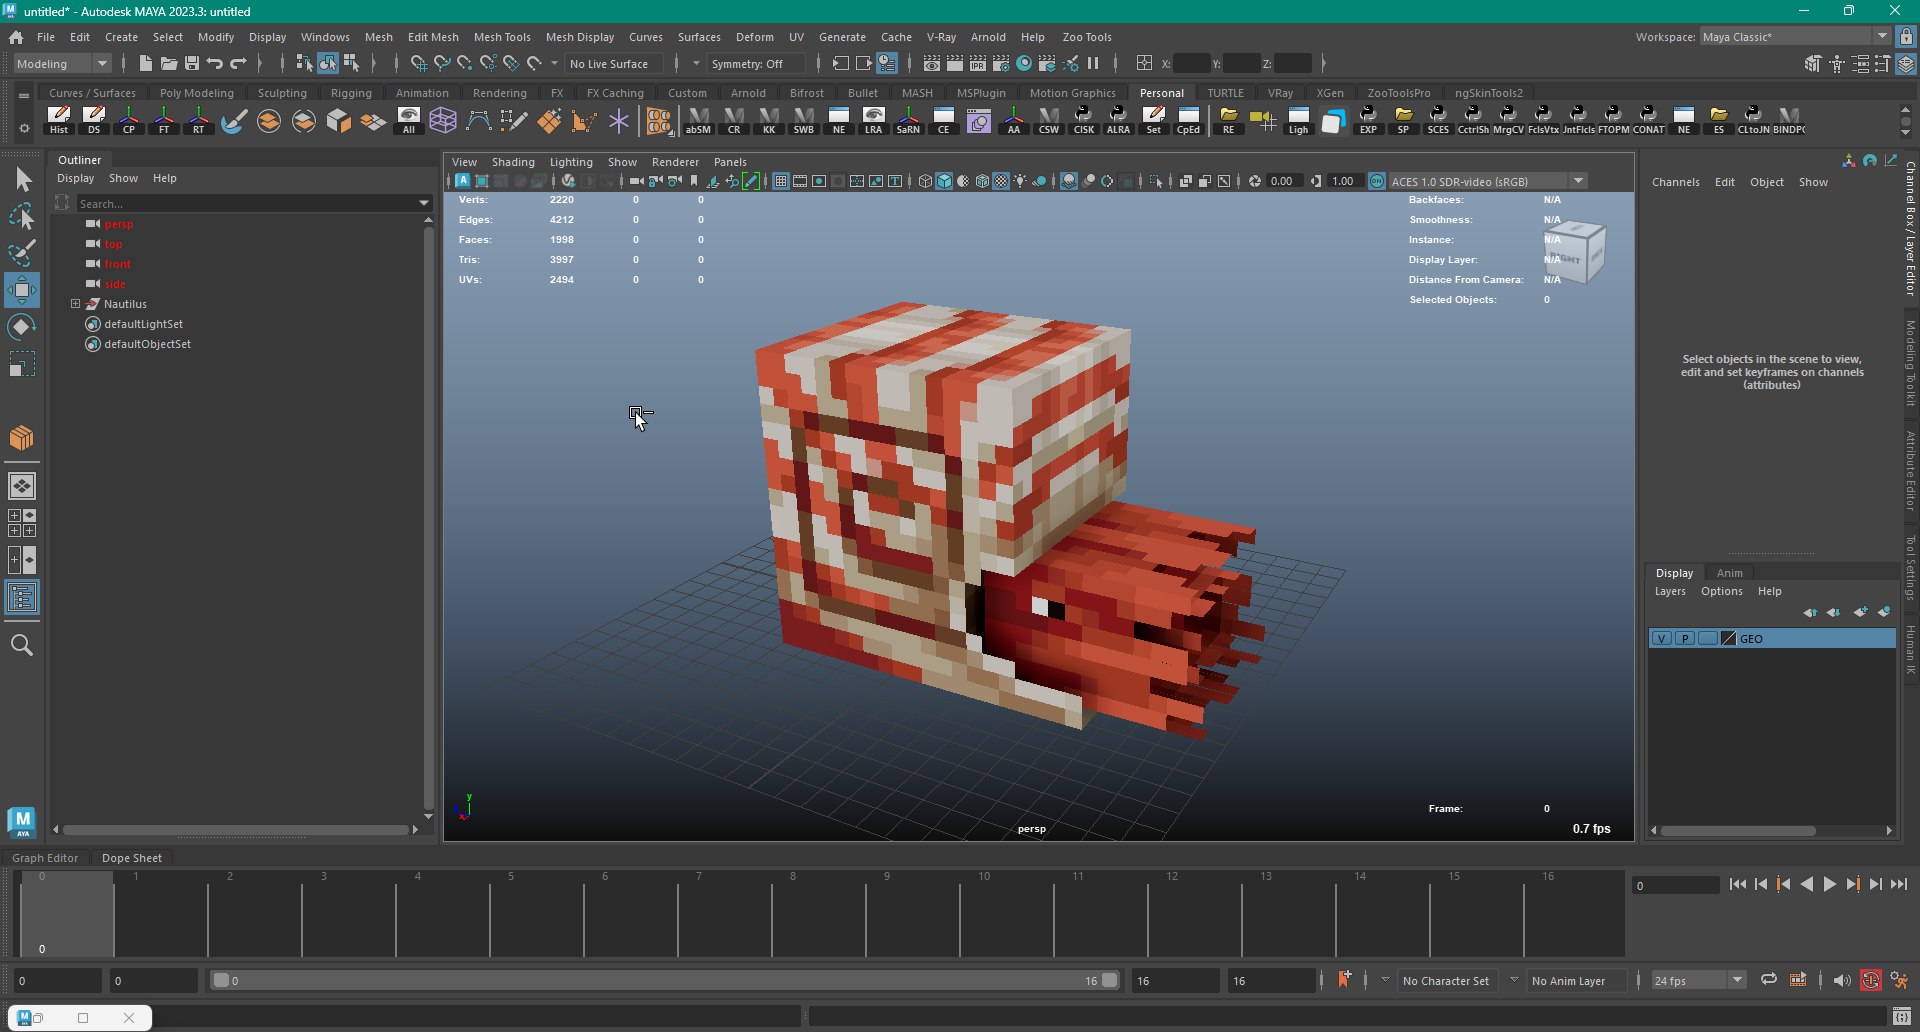Toggle textured display checker icon in viewport

point(1001,181)
